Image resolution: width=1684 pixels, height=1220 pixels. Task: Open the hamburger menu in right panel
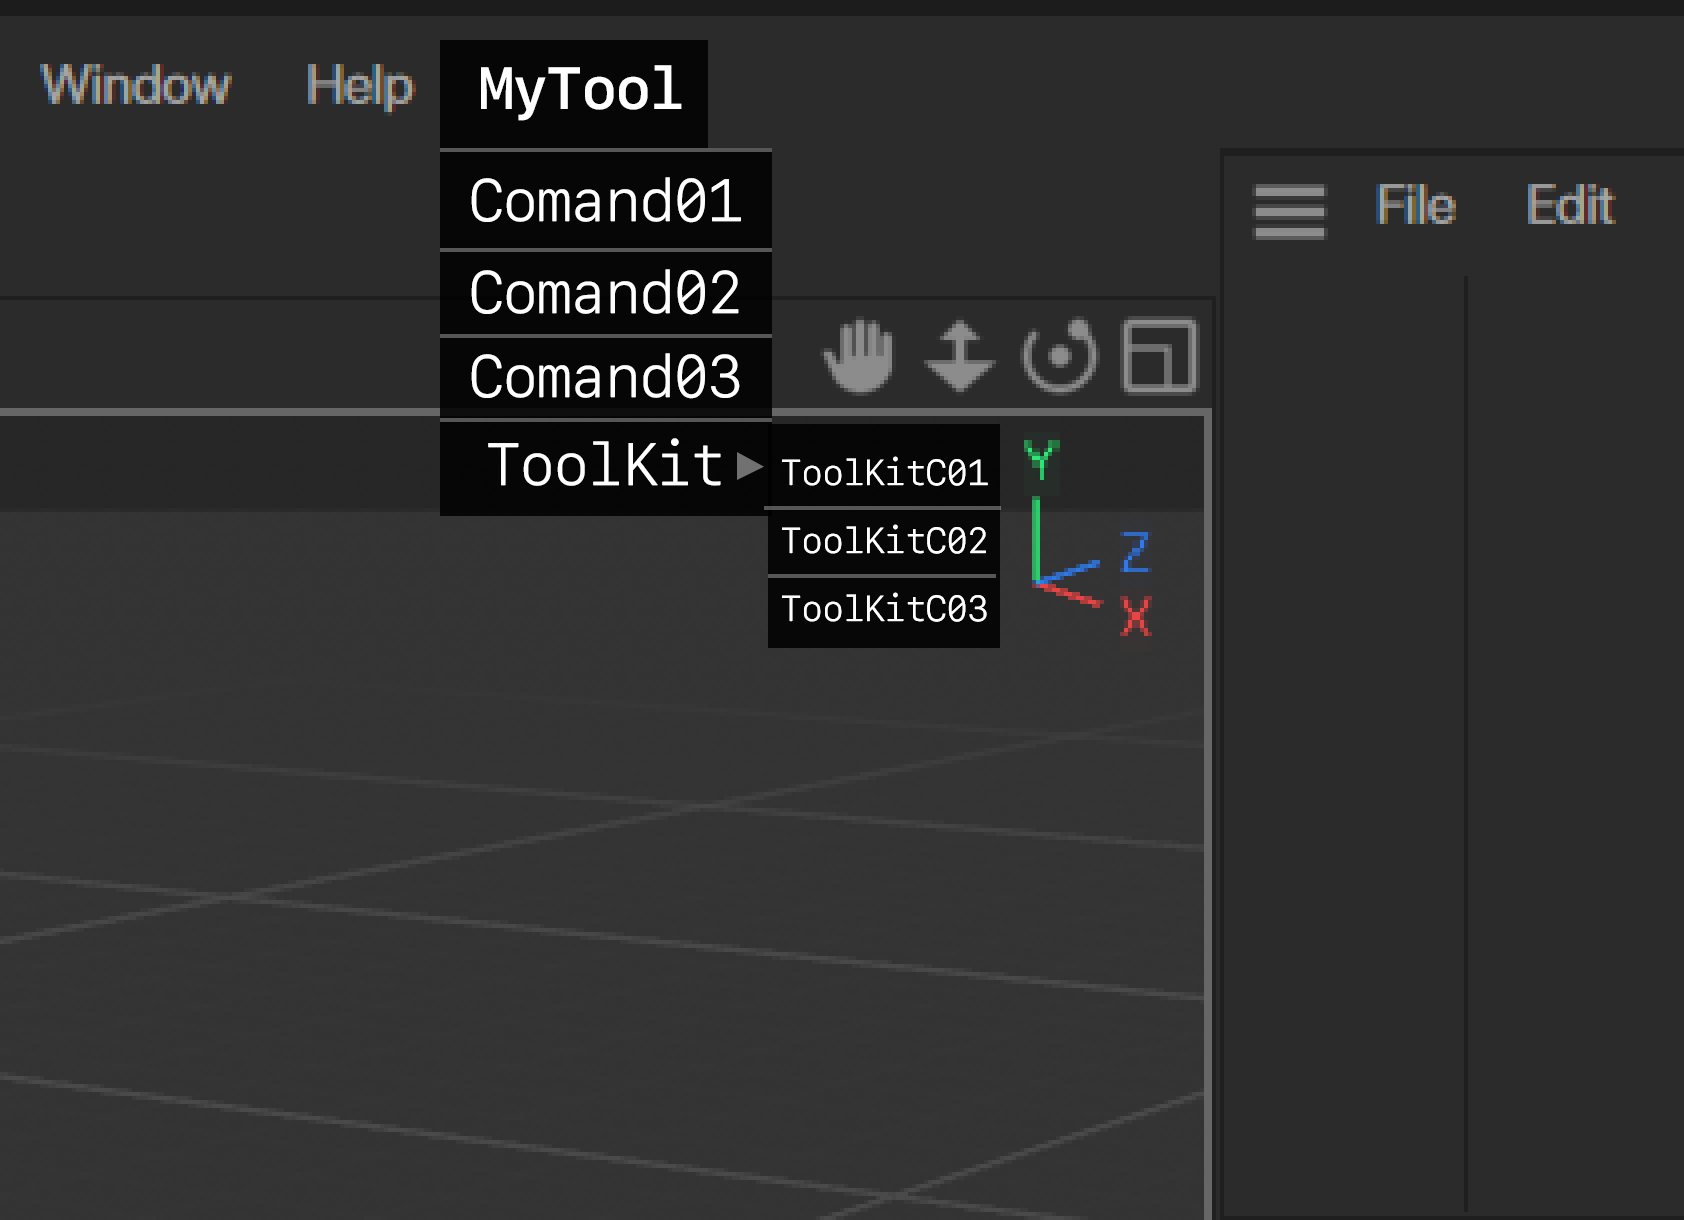pos(1290,211)
